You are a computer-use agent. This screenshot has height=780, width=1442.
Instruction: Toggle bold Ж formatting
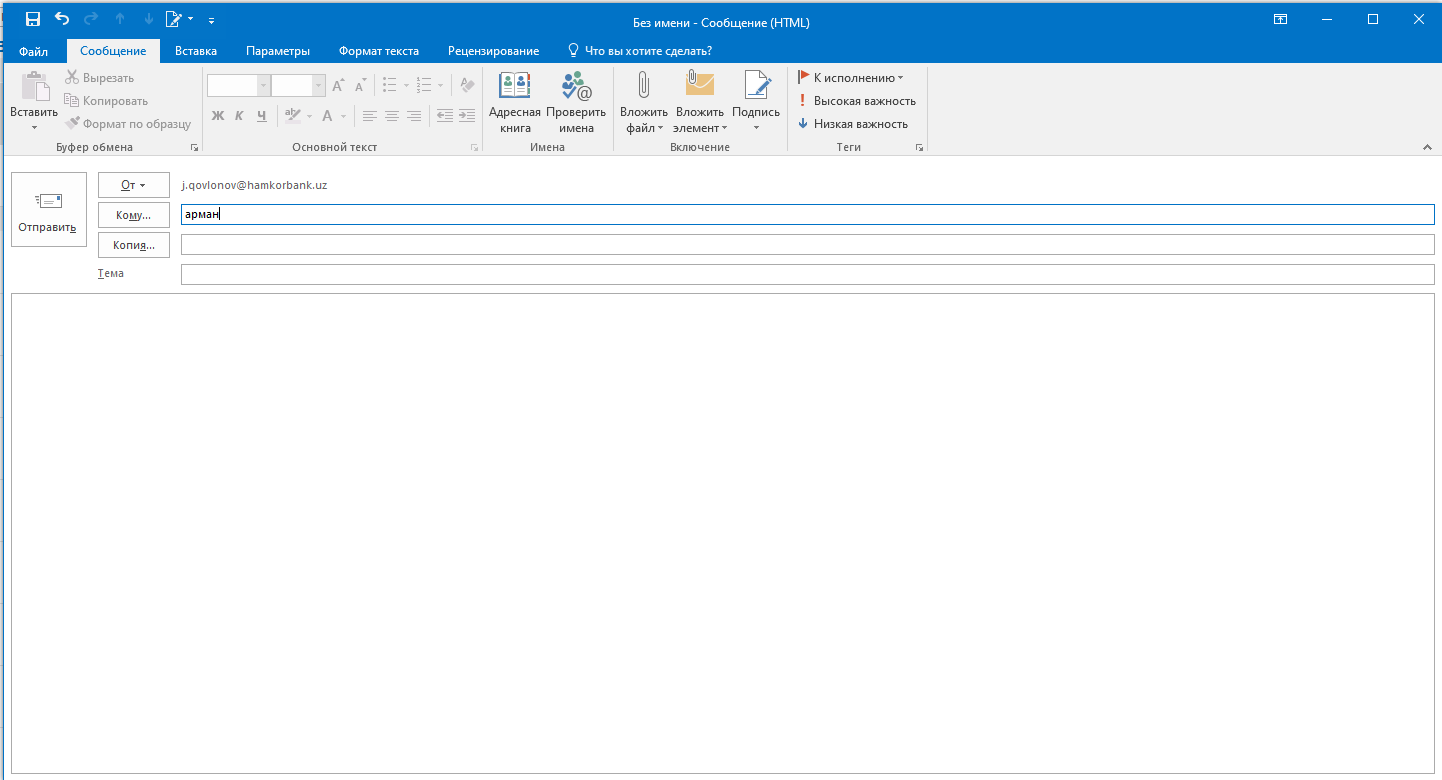click(x=217, y=116)
